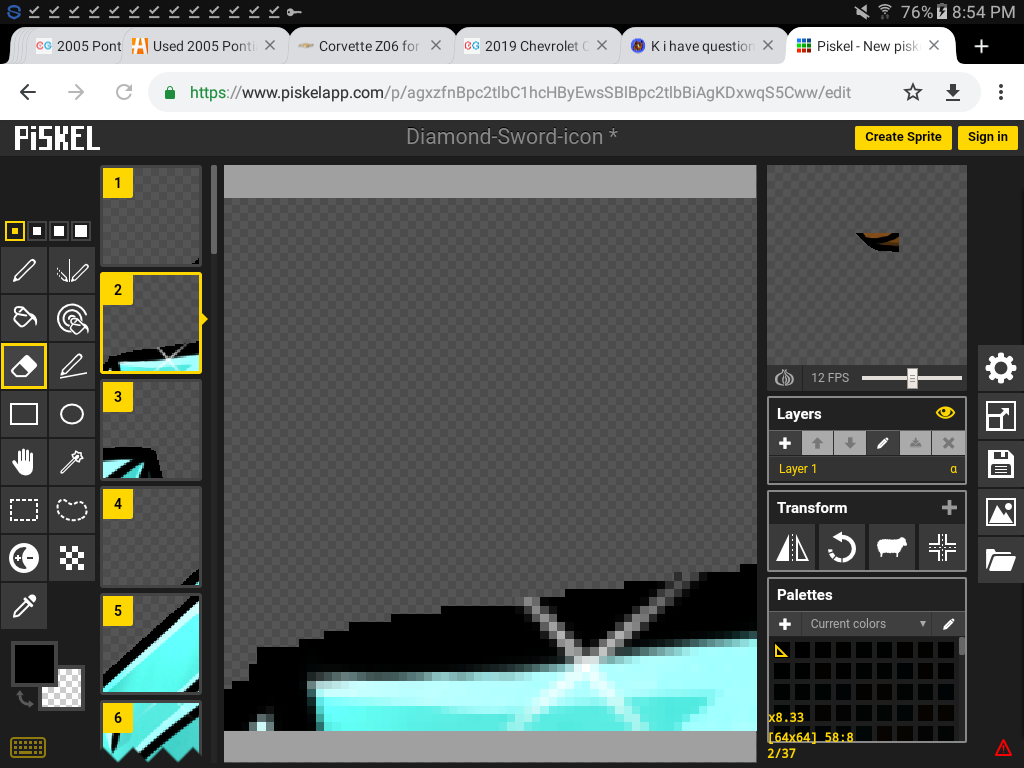Open the Save floppy disk panel

pos(1000,464)
